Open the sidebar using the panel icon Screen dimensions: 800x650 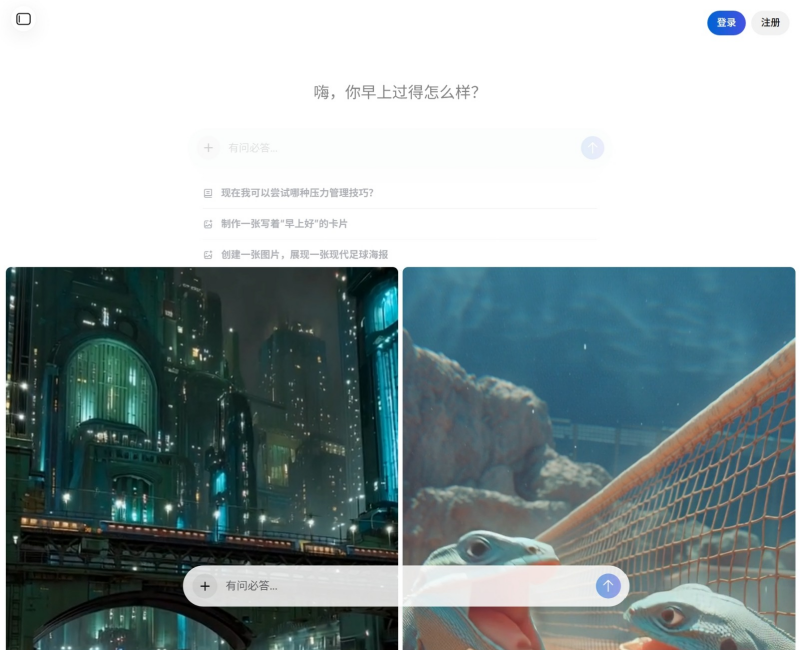(x=24, y=18)
